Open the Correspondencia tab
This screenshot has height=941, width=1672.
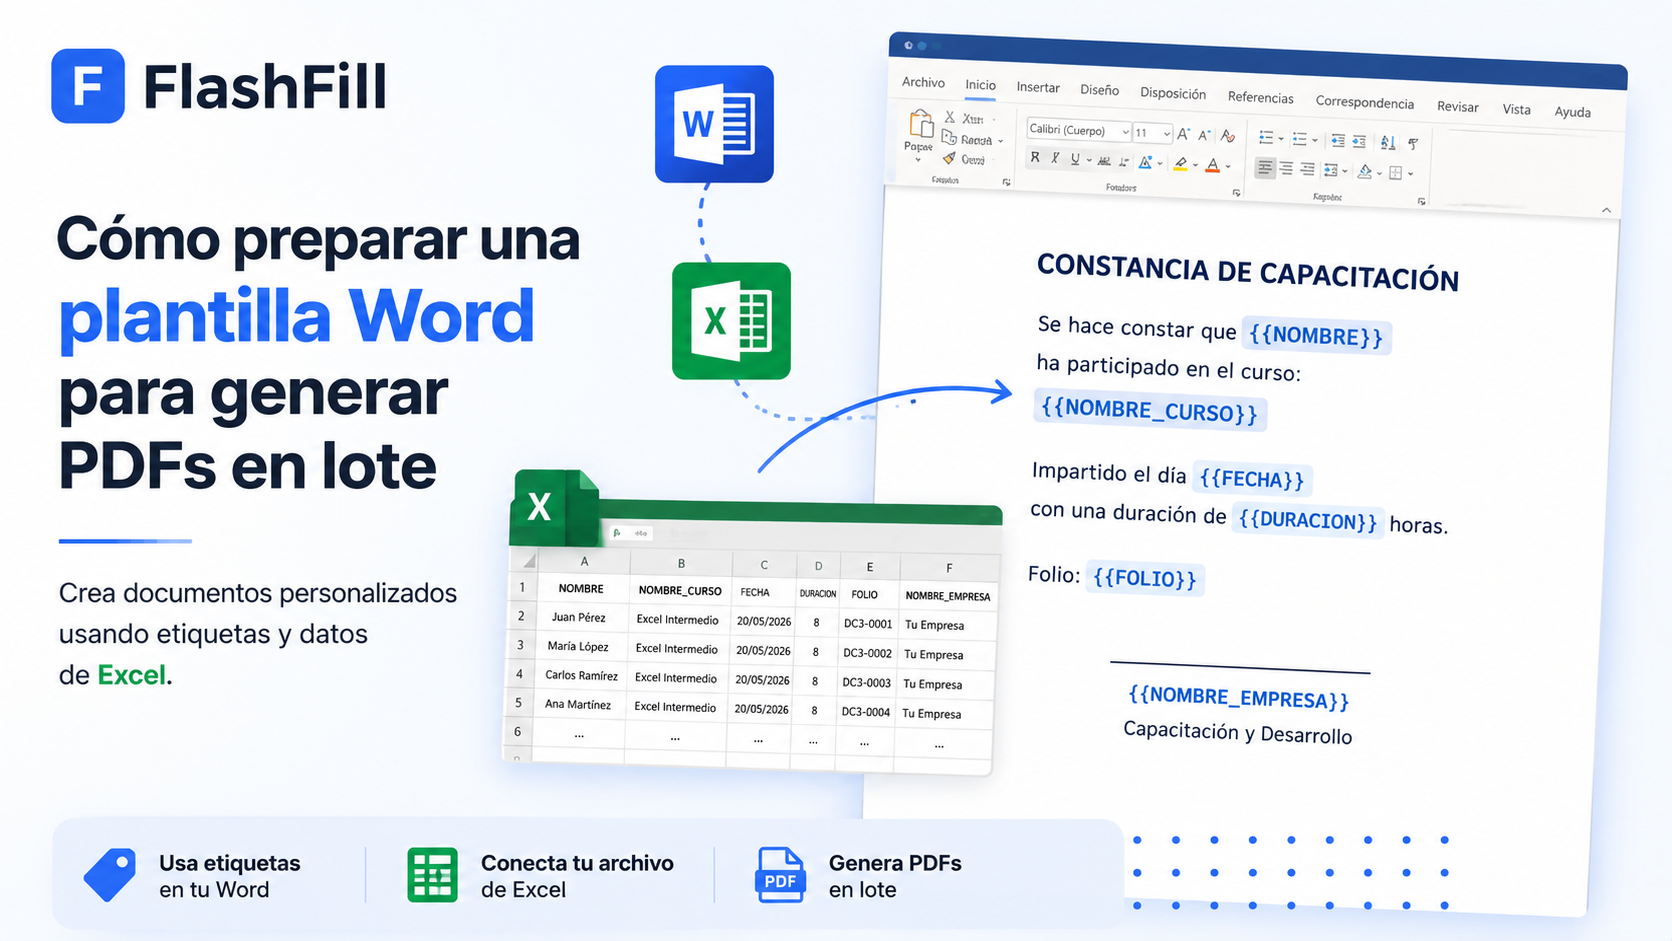(1364, 102)
